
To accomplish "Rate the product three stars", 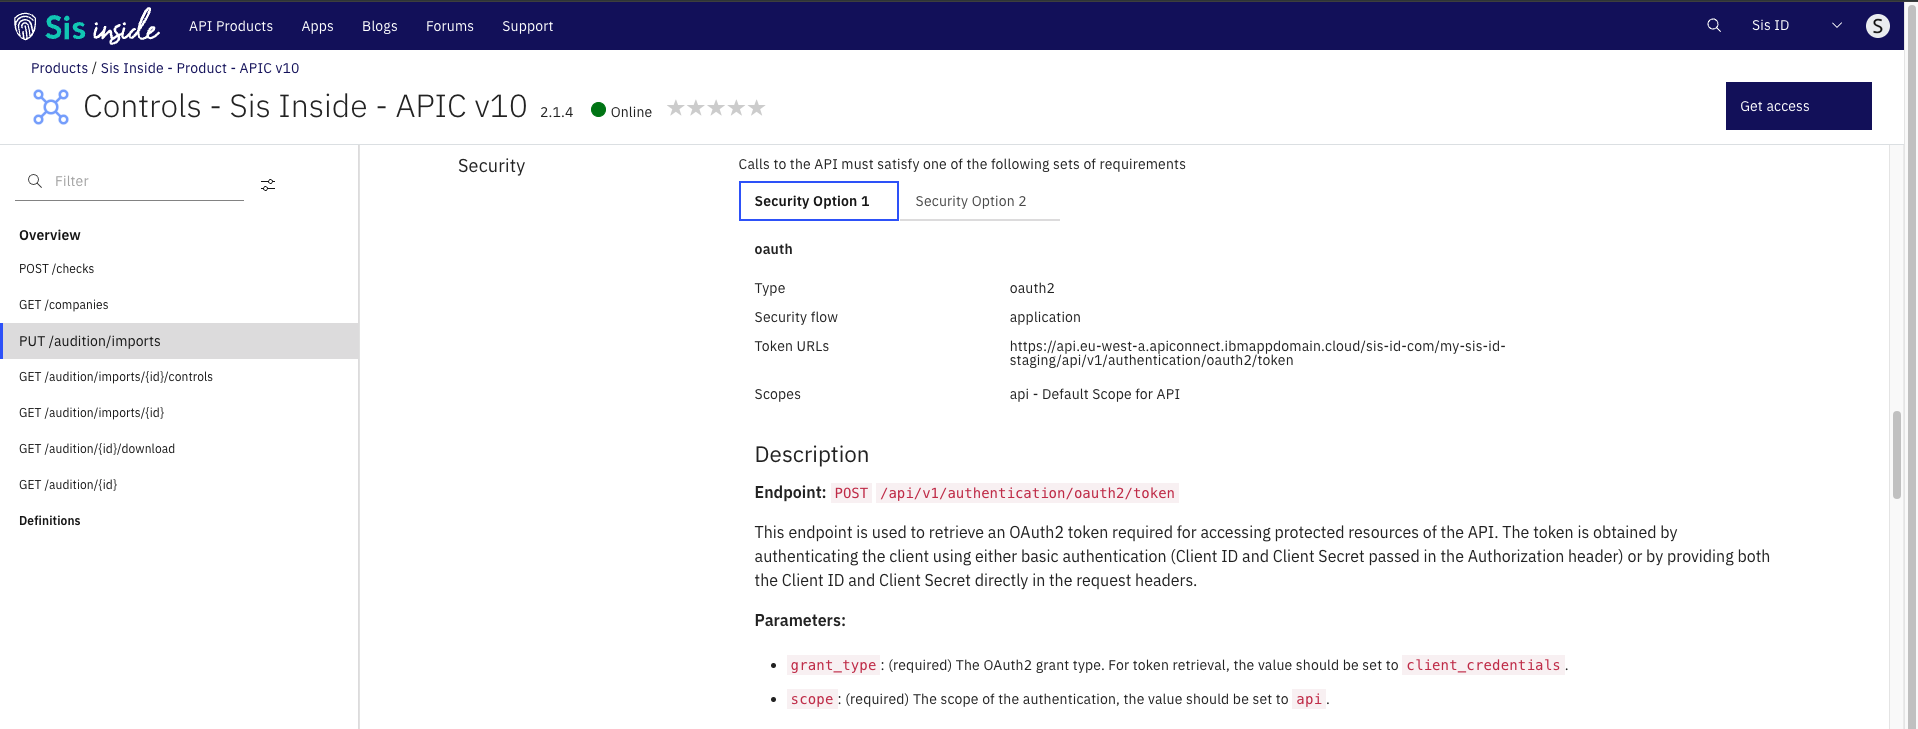I will tap(716, 108).
